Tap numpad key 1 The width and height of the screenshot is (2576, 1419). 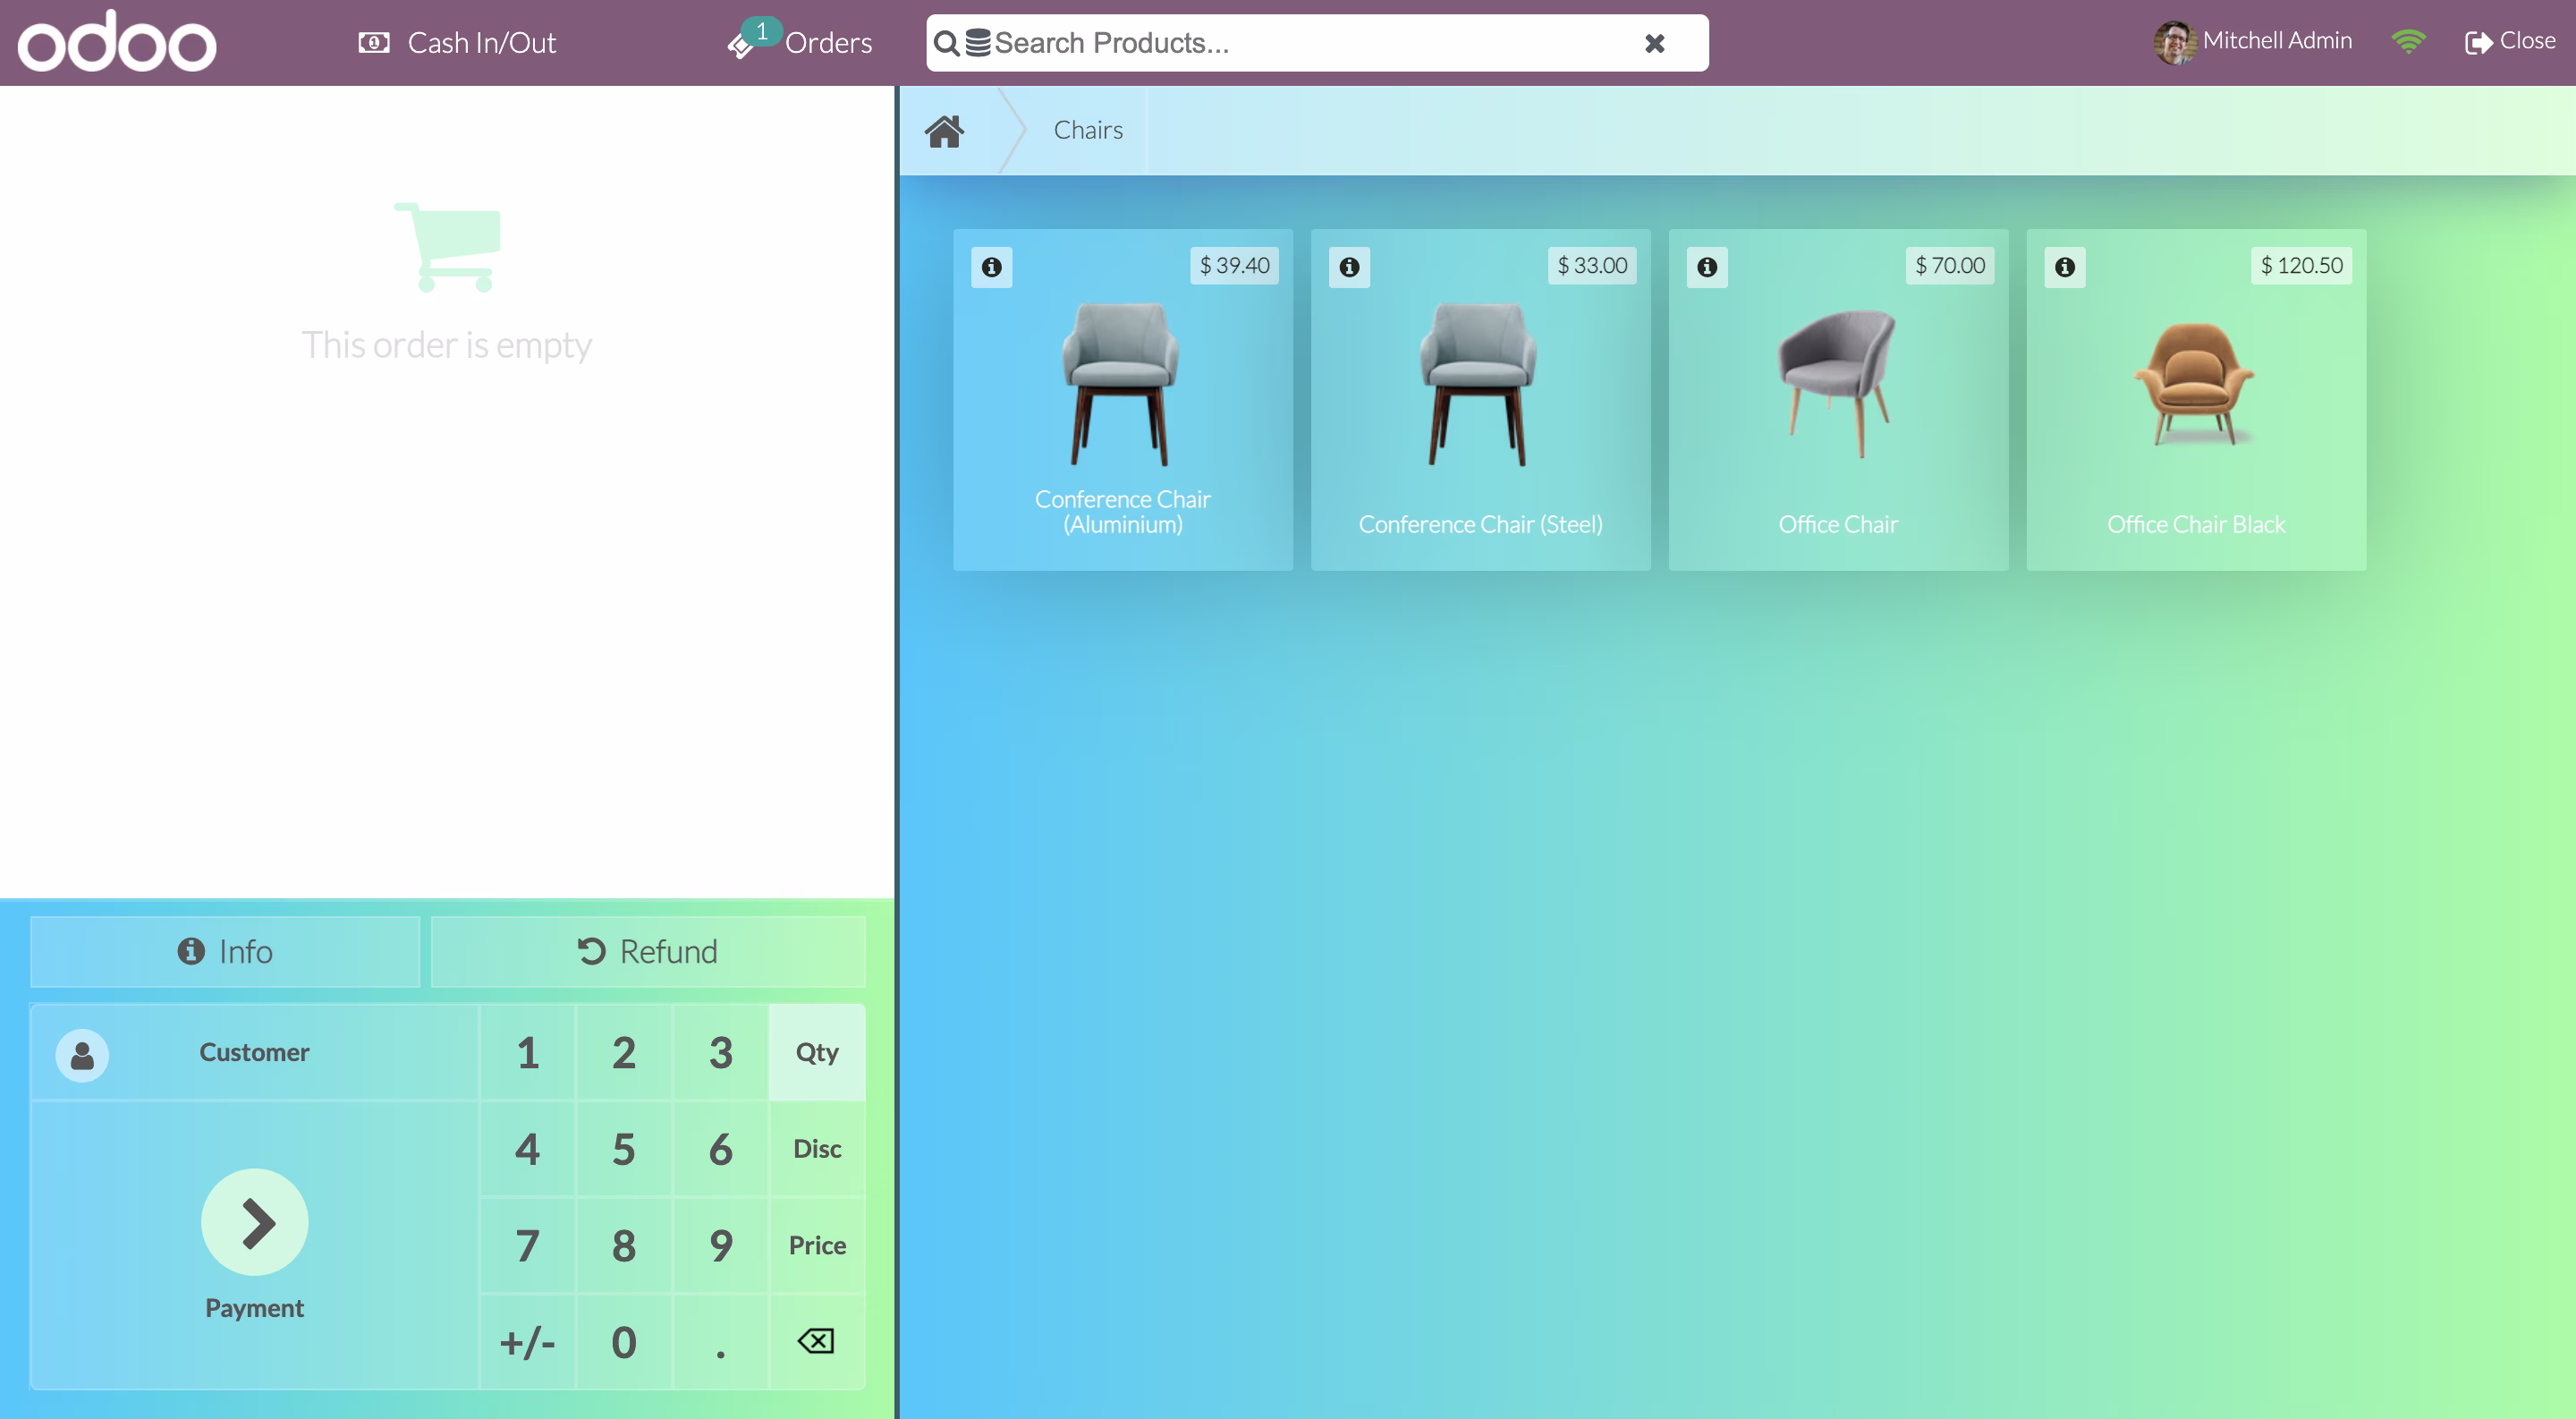tap(528, 1053)
